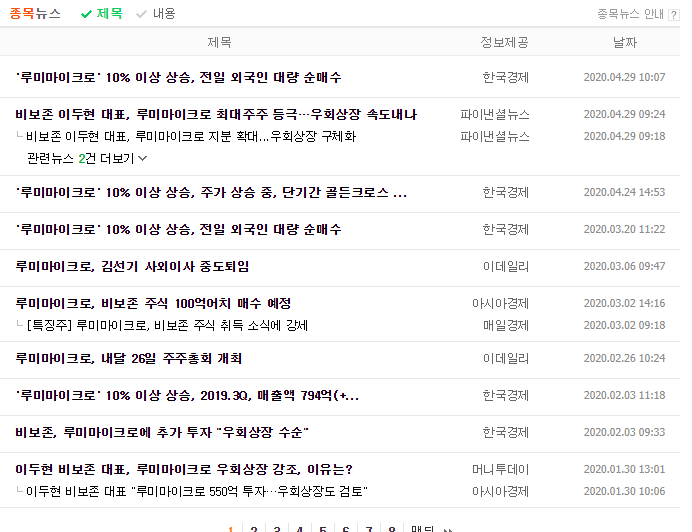Click date 2020.02.26 10:24
This screenshot has height=532, width=692.
pyautogui.click(x=624, y=358)
